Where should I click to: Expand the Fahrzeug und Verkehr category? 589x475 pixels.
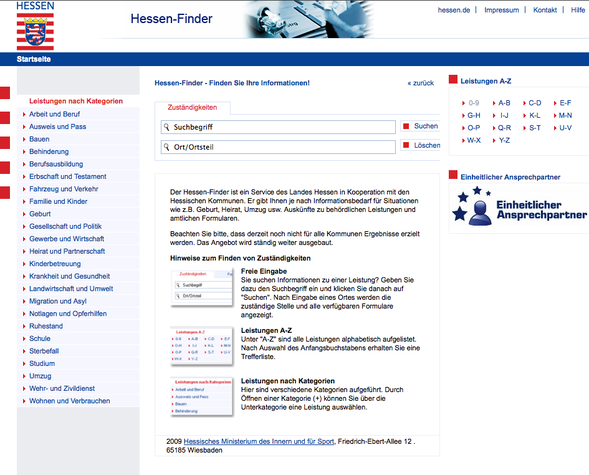coord(63,189)
